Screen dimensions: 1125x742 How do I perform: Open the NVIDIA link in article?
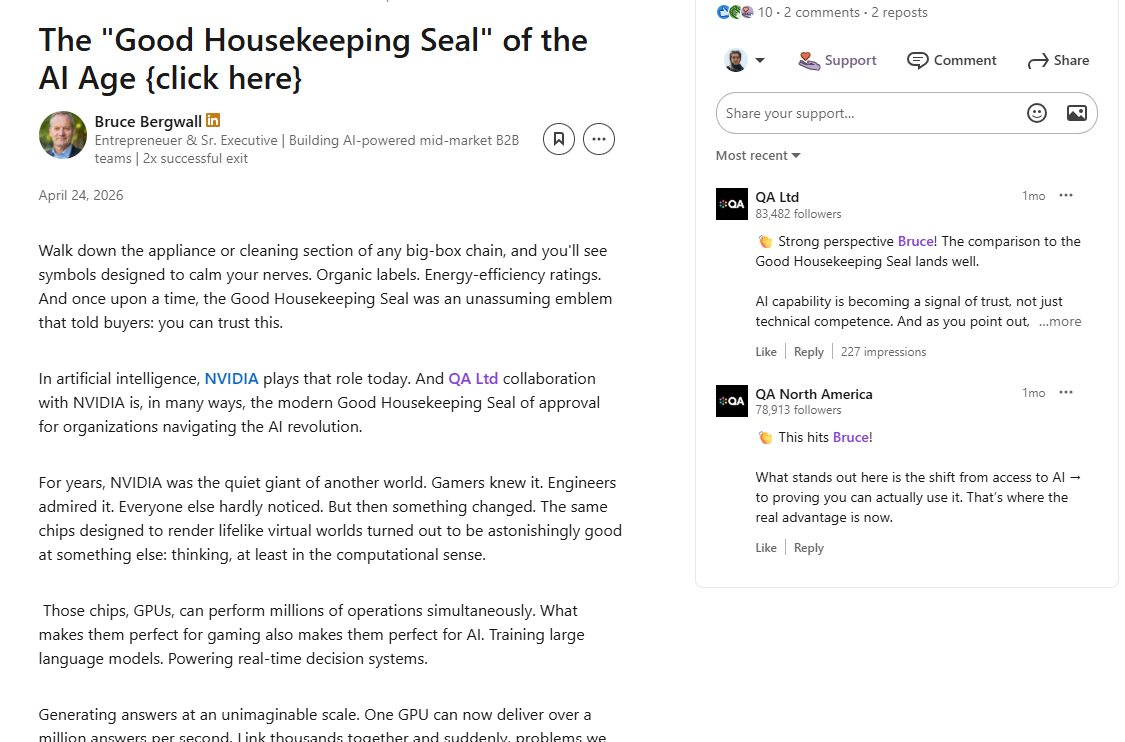(231, 379)
